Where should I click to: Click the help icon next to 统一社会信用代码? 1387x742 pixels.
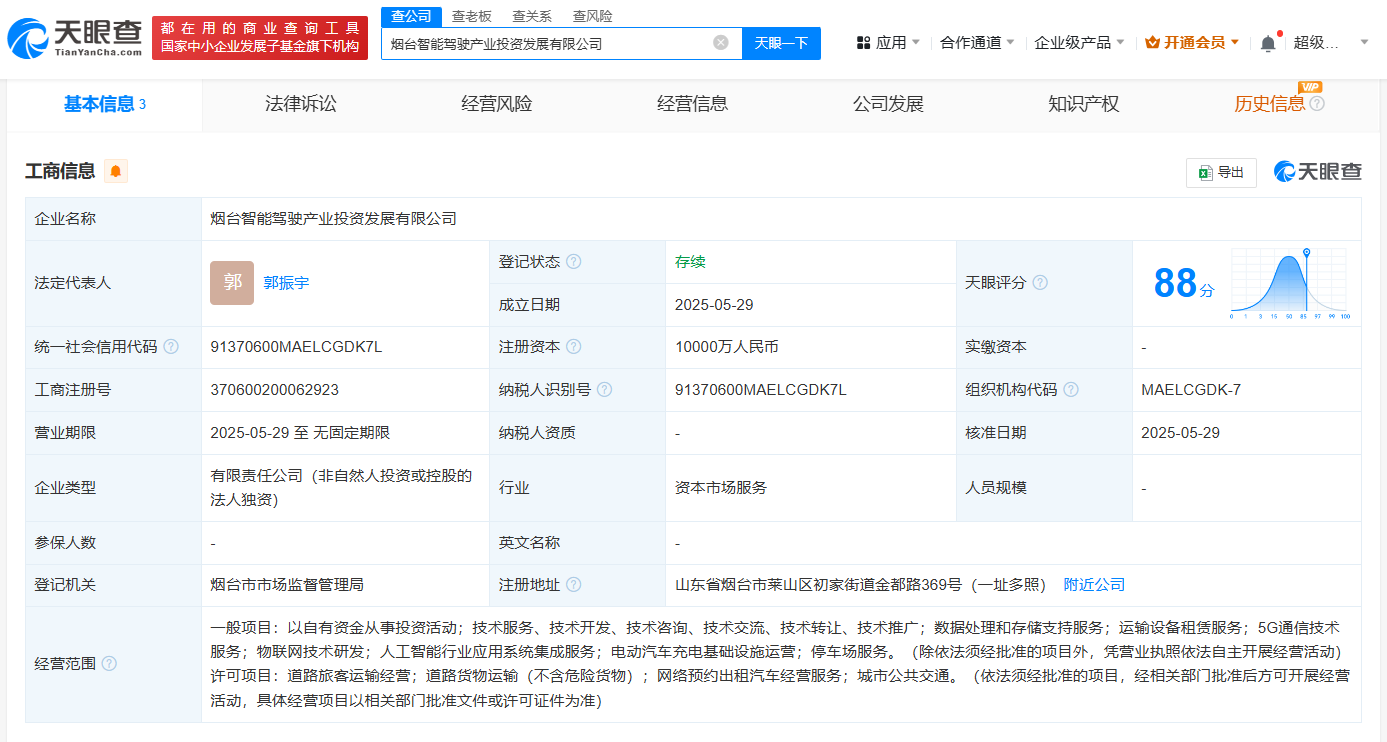[x=171, y=347]
